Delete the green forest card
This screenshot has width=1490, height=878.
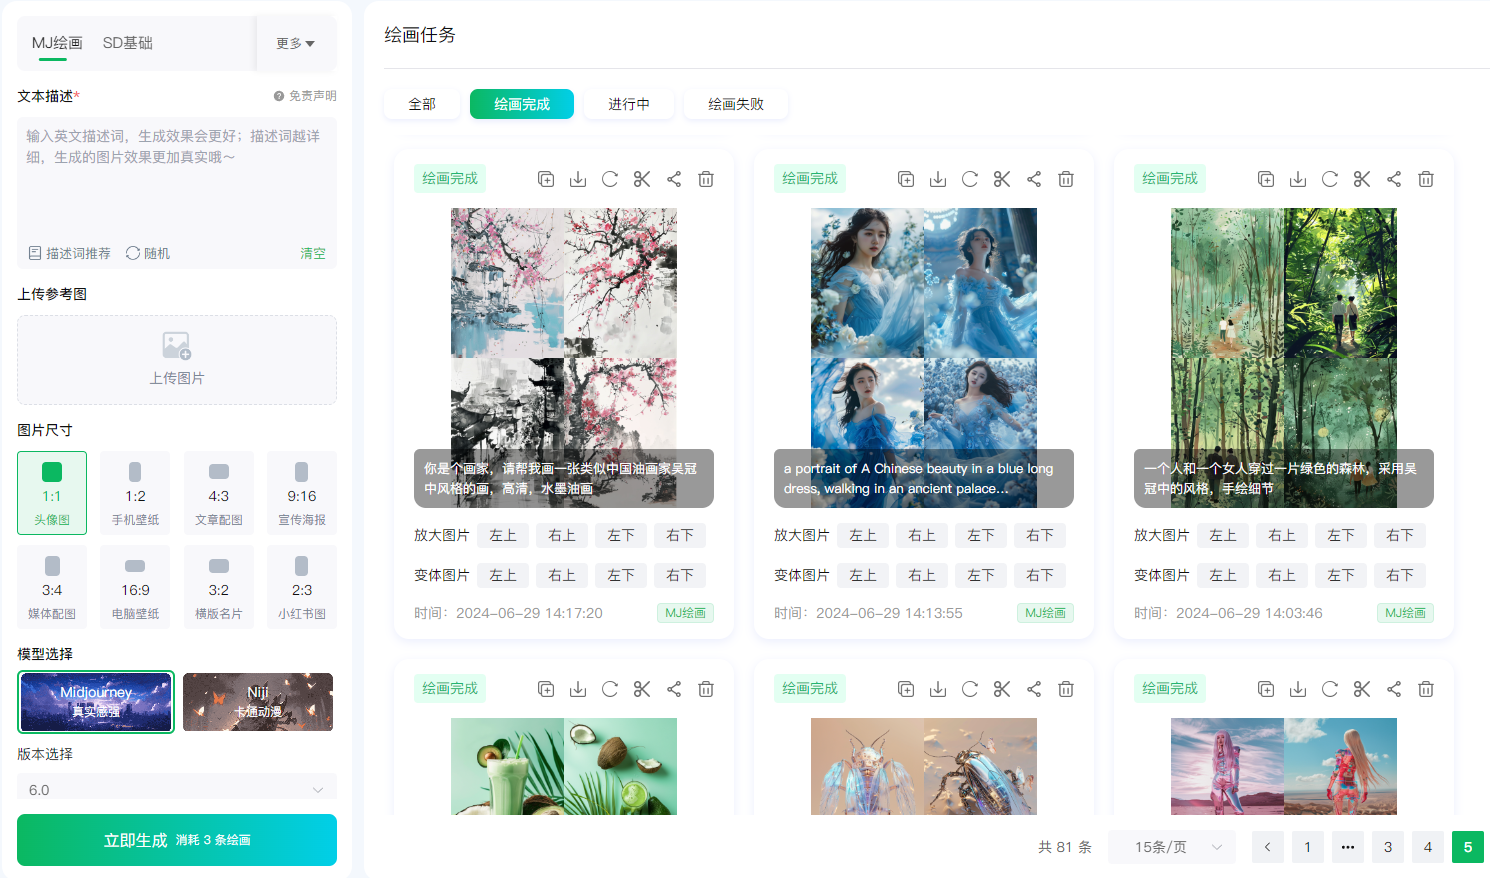(1426, 179)
